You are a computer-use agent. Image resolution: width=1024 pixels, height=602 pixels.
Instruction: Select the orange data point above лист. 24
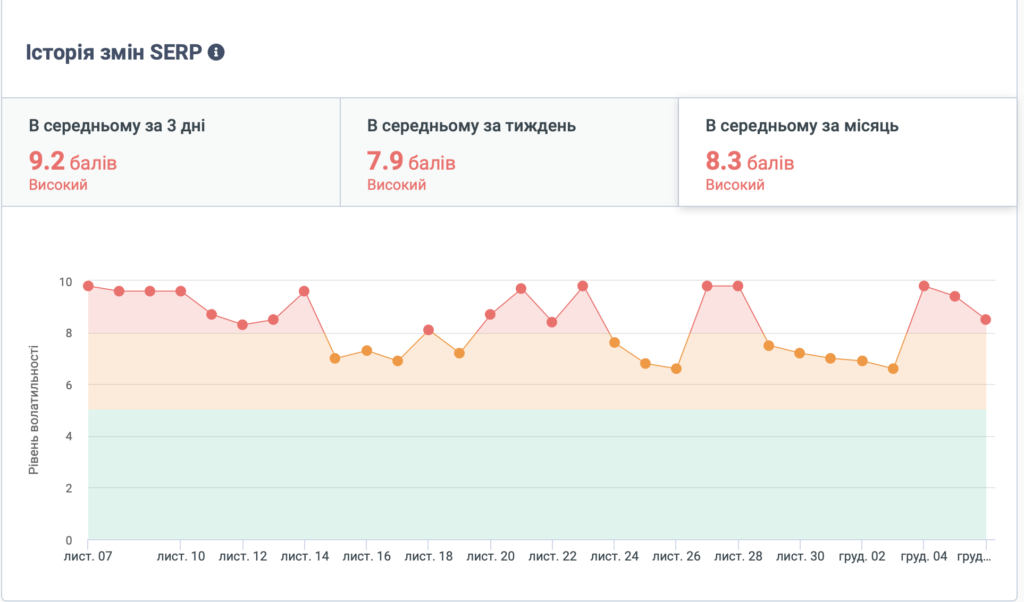[x=614, y=342]
